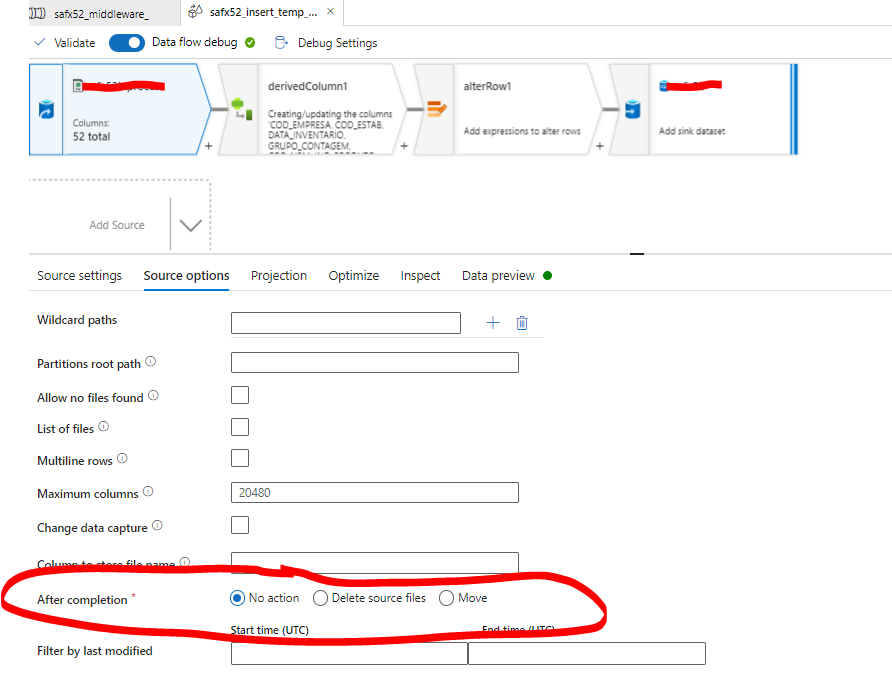The width and height of the screenshot is (892, 679).
Task: Toggle the Data flow debug switch
Action: pos(126,43)
